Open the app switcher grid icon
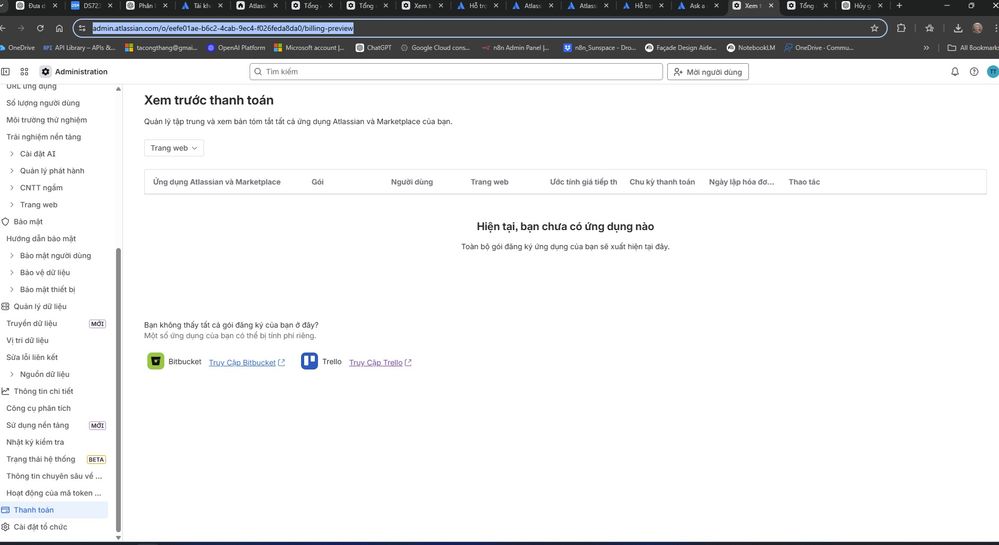 click(x=24, y=71)
